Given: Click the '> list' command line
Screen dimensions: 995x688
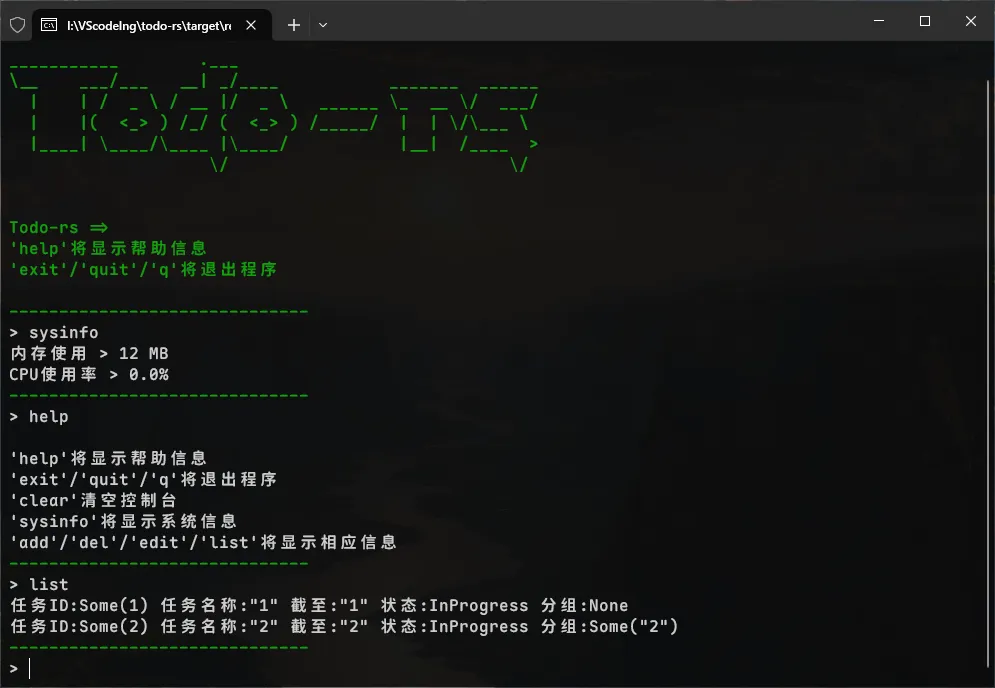Looking at the screenshot, I should click(x=40, y=584).
